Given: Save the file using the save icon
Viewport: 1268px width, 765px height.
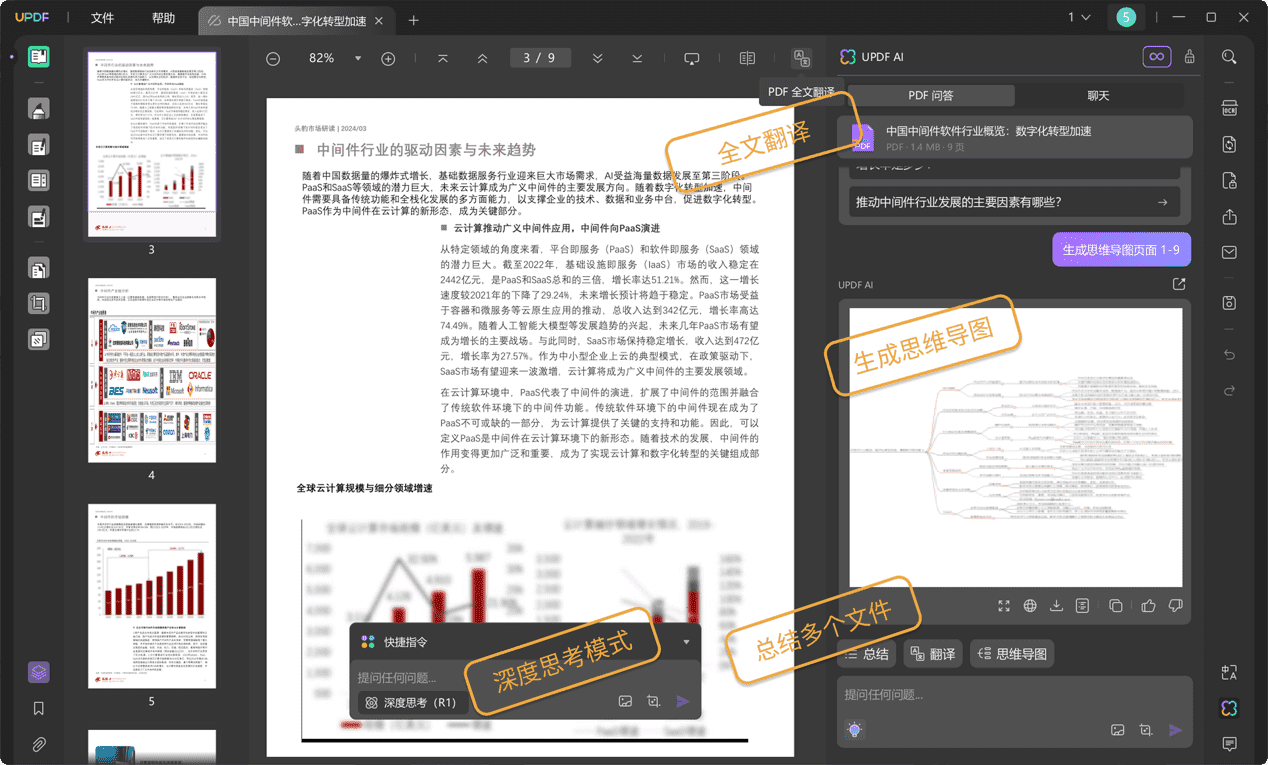Looking at the screenshot, I should click(x=1230, y=303).
